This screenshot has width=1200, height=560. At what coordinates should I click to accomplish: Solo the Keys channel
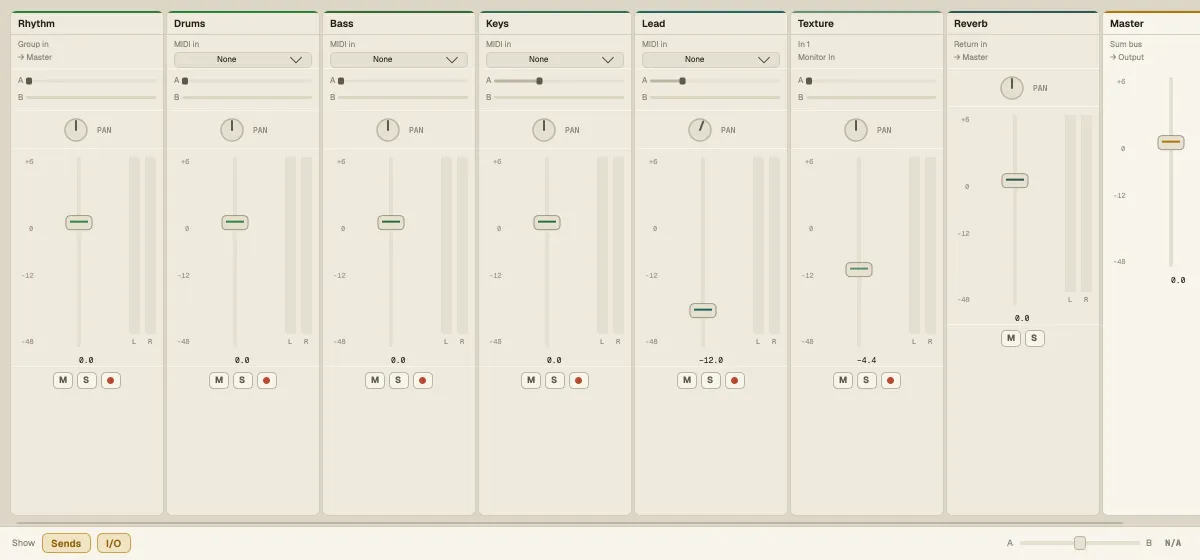coord(555,380)
